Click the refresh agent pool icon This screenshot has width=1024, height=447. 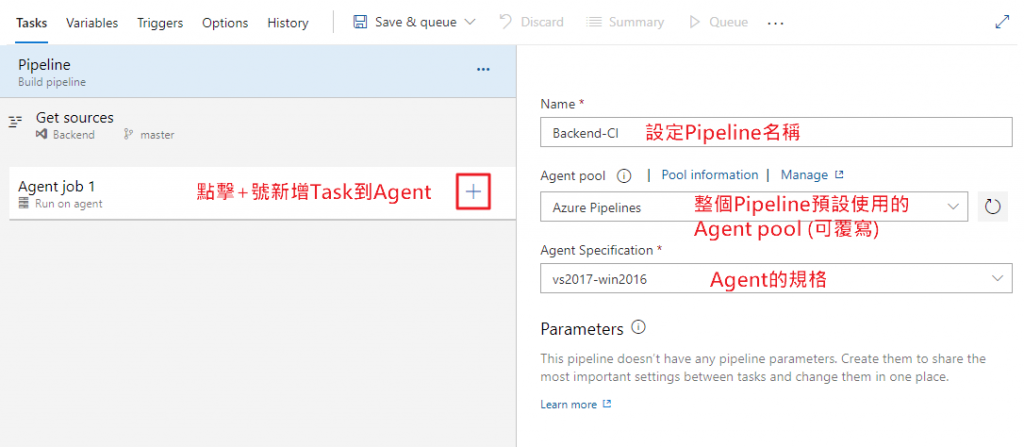(992, 207)
